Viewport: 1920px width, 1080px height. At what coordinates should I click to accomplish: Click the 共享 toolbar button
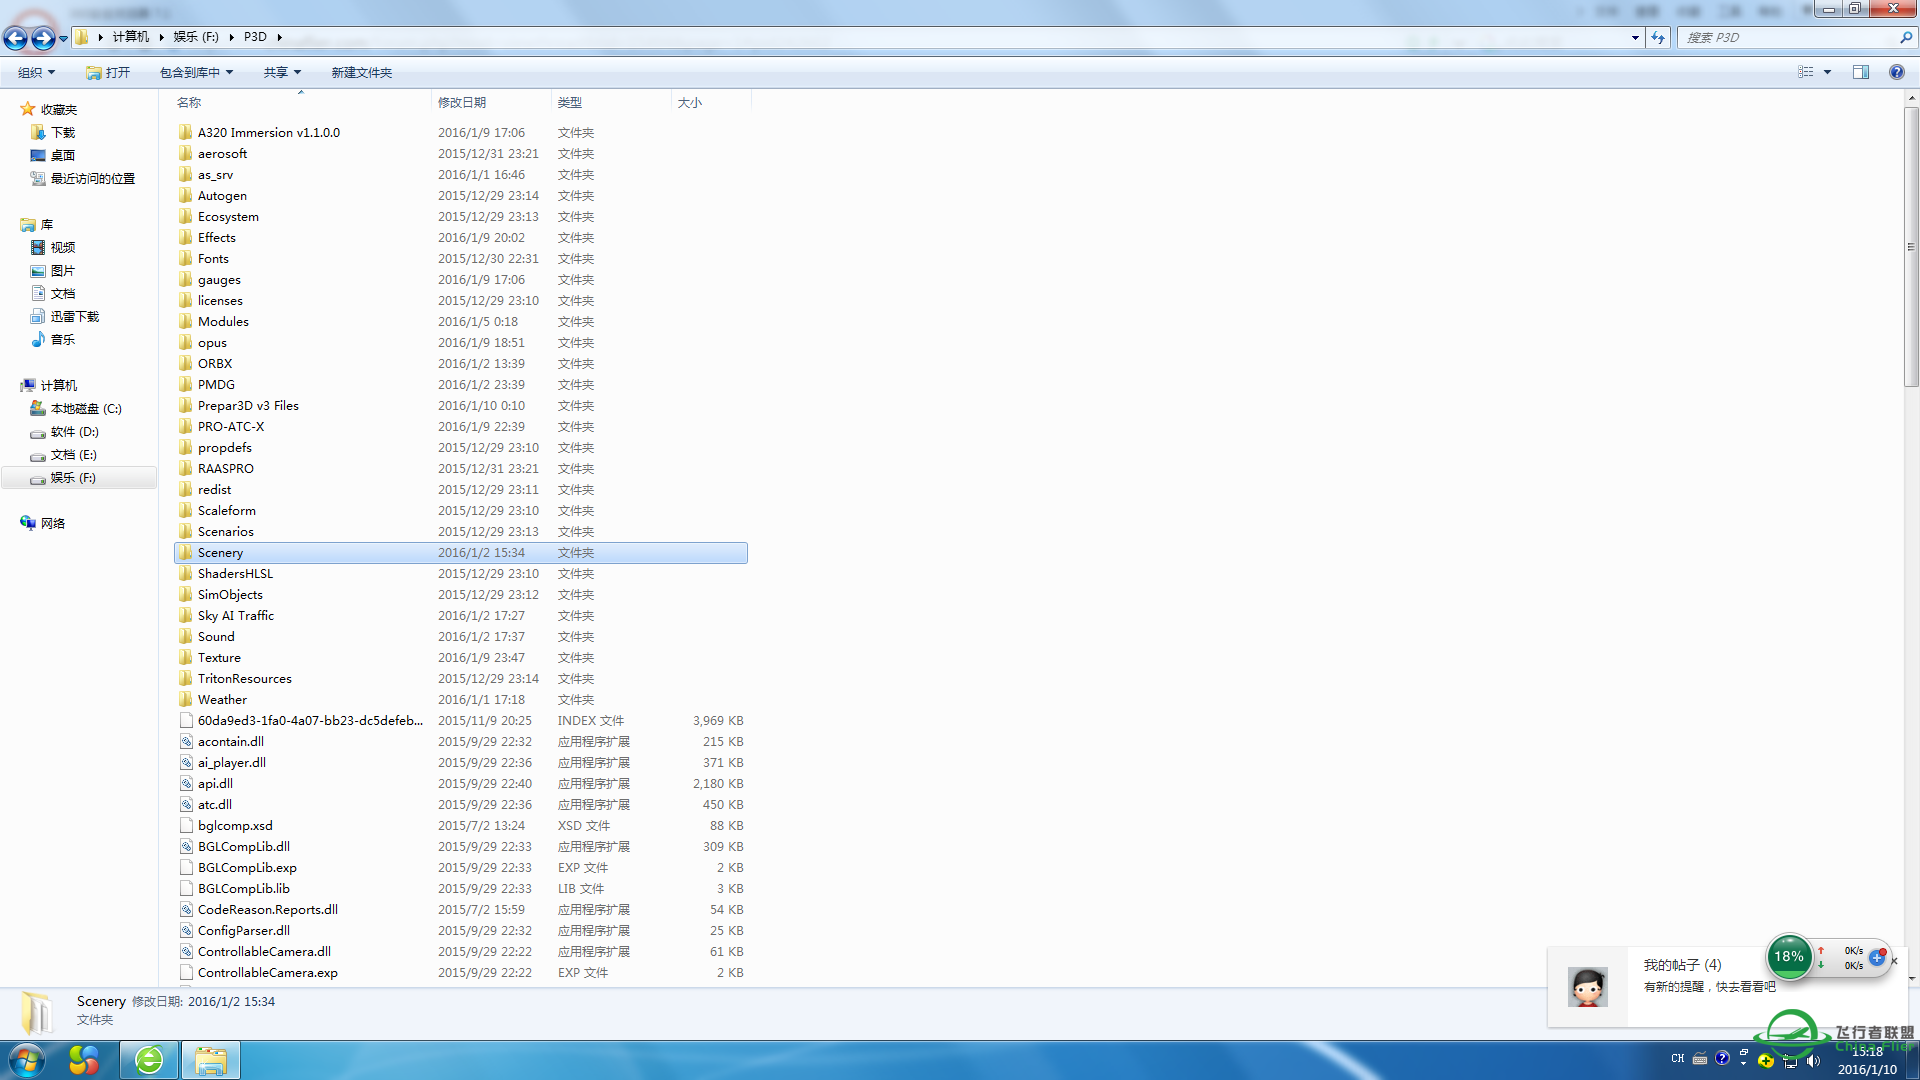click(277, 73)
